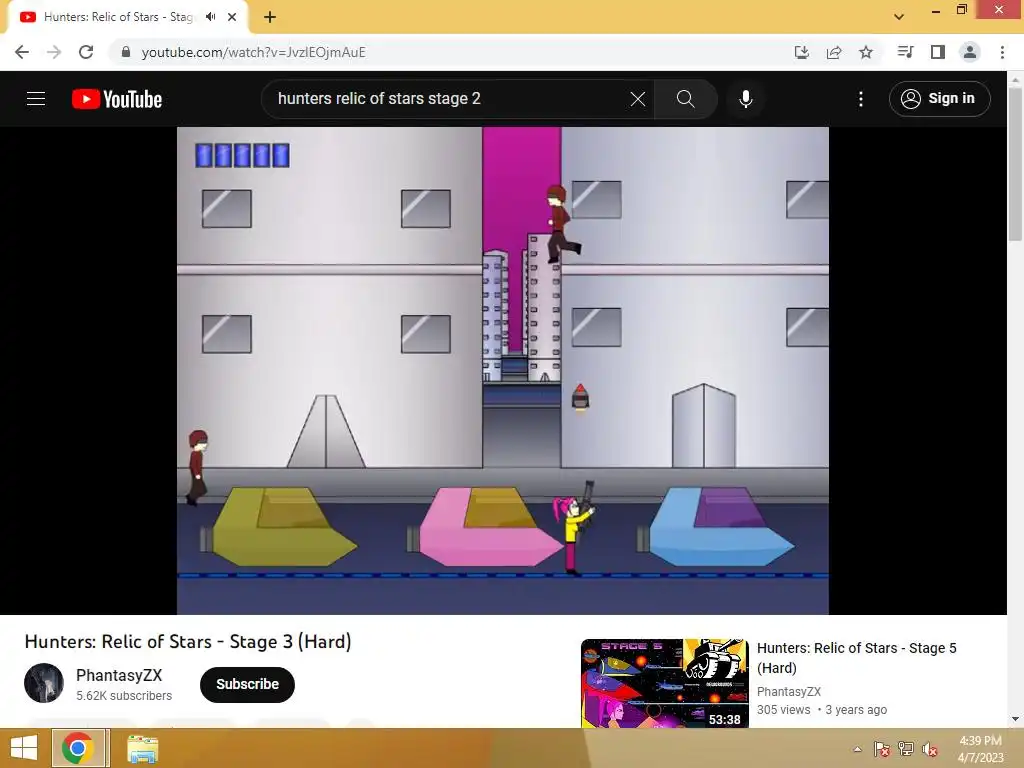Screen dimensions: 1024x768
Task: Go back to the previous page
Action: (22, 52)
